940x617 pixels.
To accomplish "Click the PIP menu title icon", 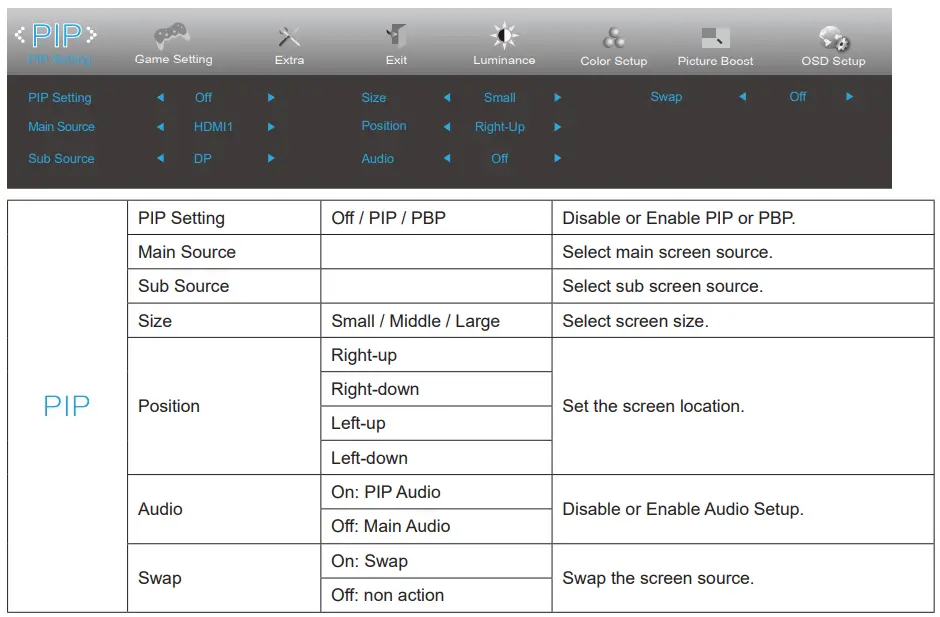I will click(56, 36).
